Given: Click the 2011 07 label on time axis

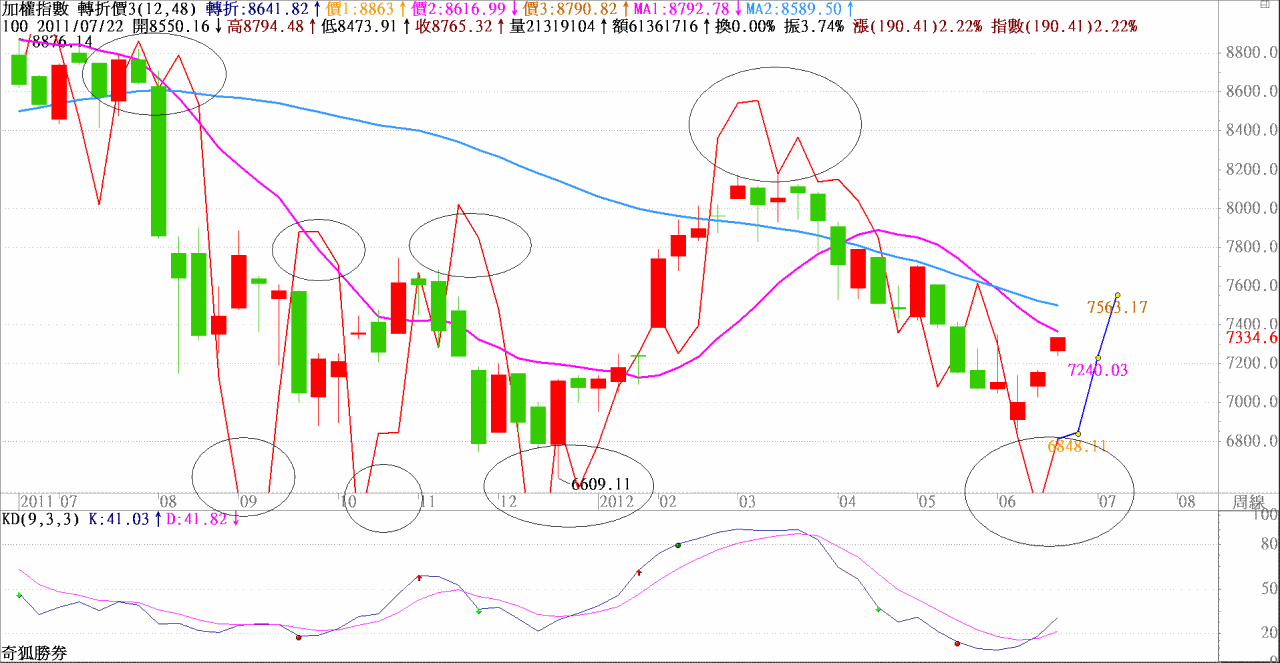Looking at the screenshot, I should pyautogui.click(x=48, y=500).
